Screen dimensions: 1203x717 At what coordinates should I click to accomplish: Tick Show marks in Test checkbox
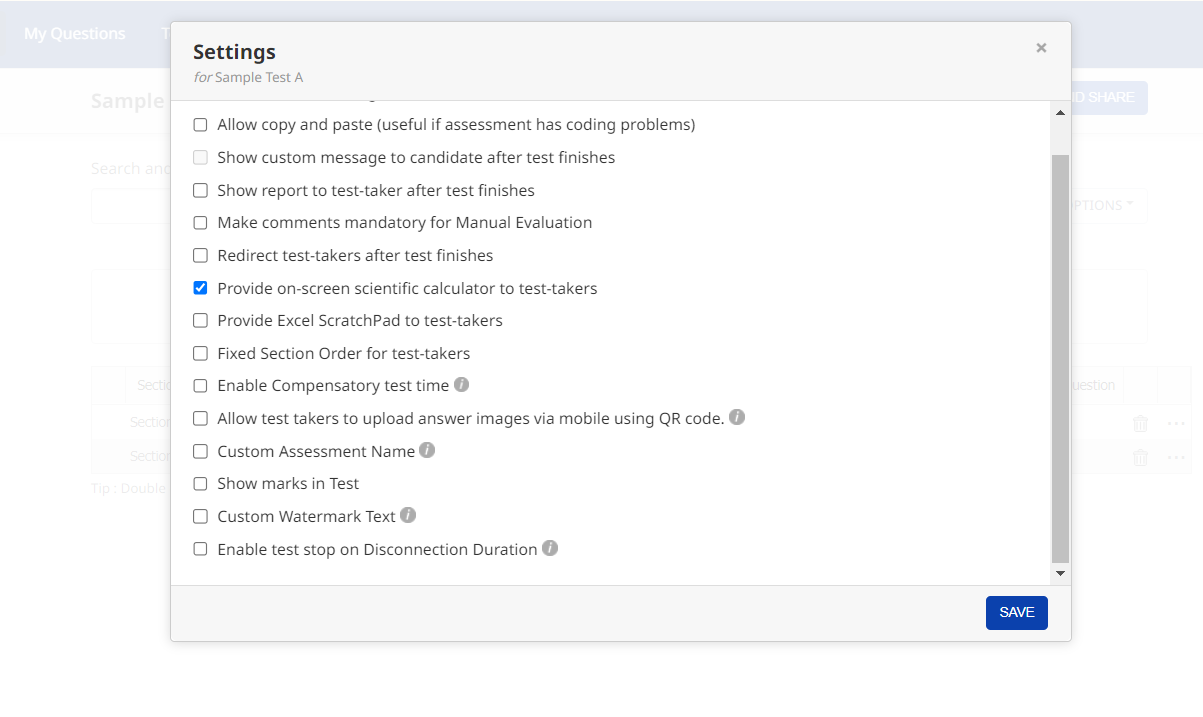(200, 484)
